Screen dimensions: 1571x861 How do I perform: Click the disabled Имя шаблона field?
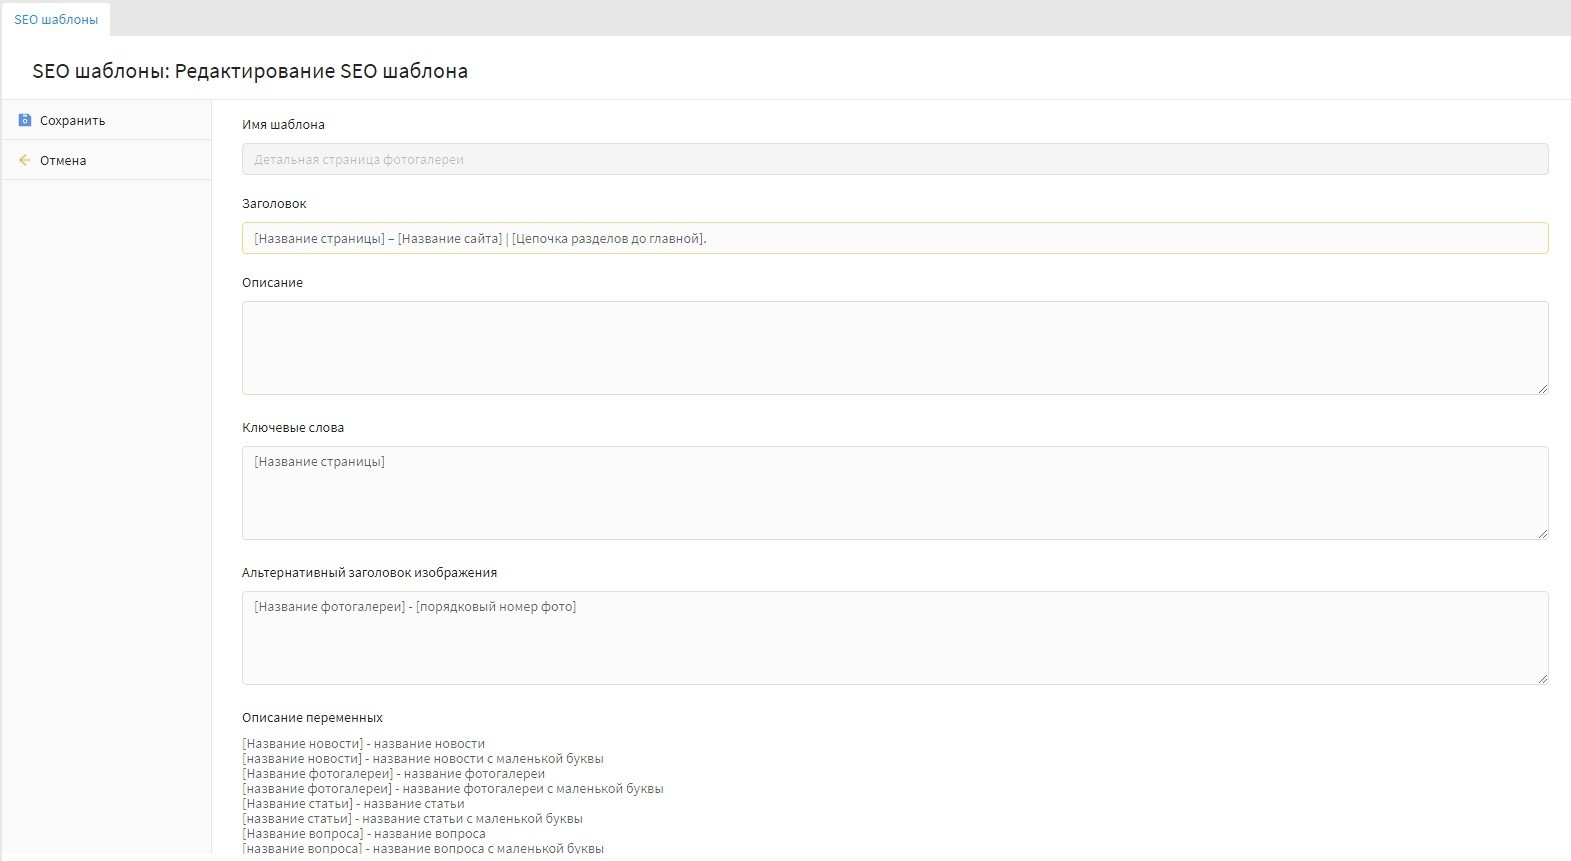pos(894,159)
